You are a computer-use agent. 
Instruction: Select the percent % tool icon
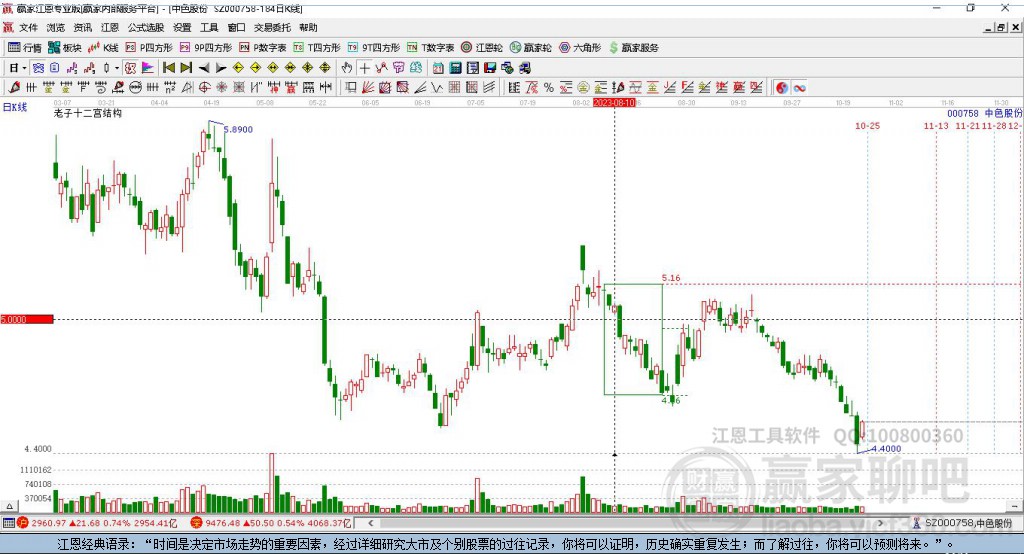(549, 87)
